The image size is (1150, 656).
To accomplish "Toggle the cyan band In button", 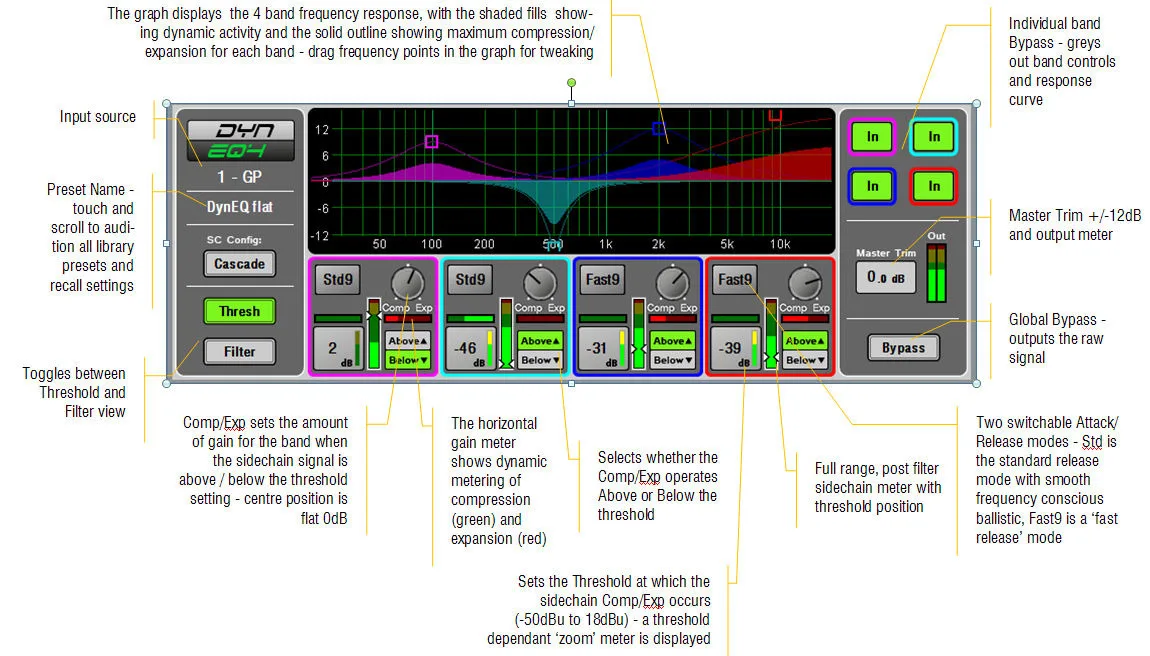I will tap(934, 136).
